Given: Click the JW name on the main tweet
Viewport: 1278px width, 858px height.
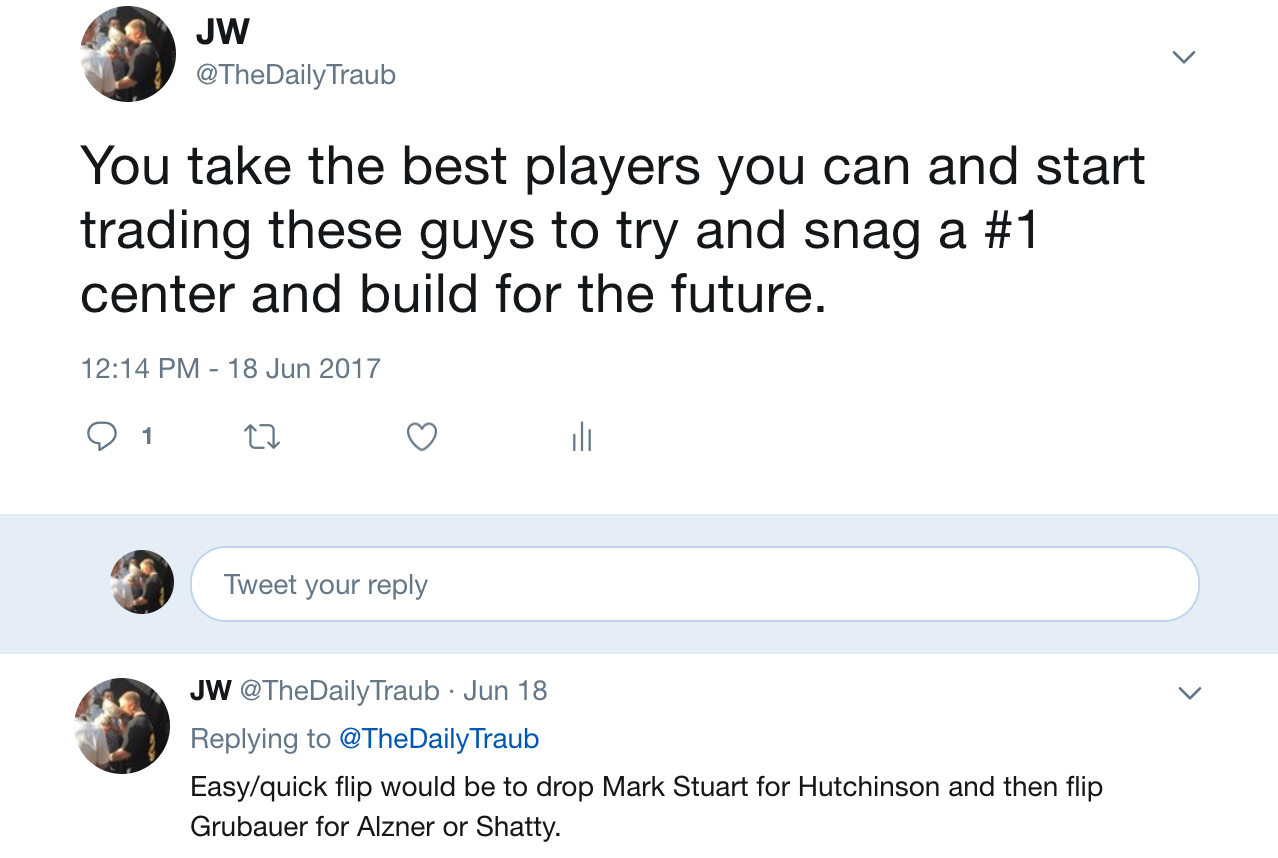Looking at the screenshot, I should pyautogui.click(x=222, y=32).
